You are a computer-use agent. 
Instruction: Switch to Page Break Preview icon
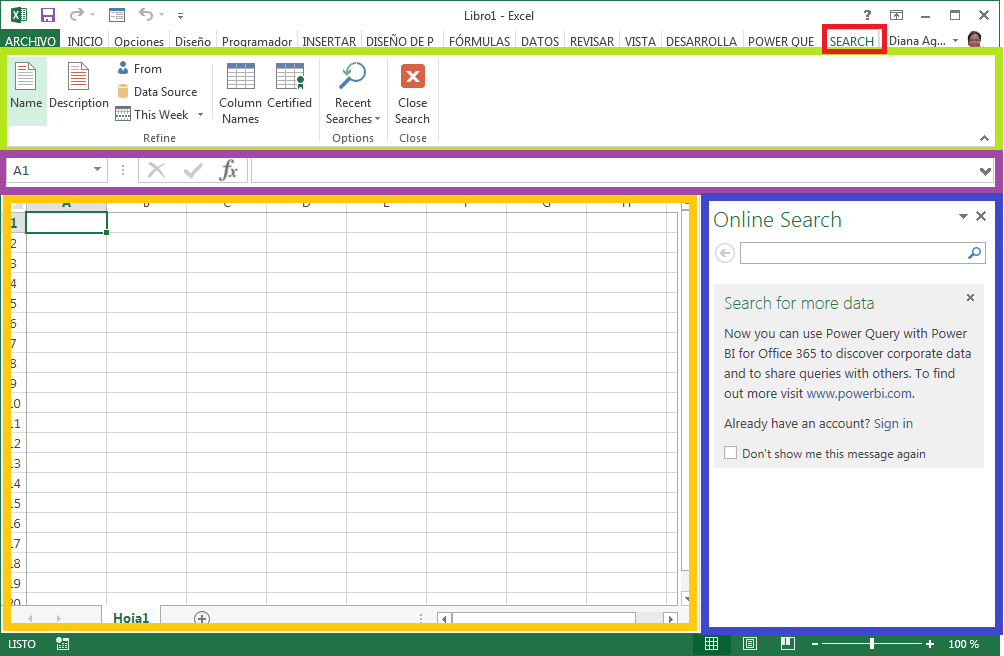(788, 644)
